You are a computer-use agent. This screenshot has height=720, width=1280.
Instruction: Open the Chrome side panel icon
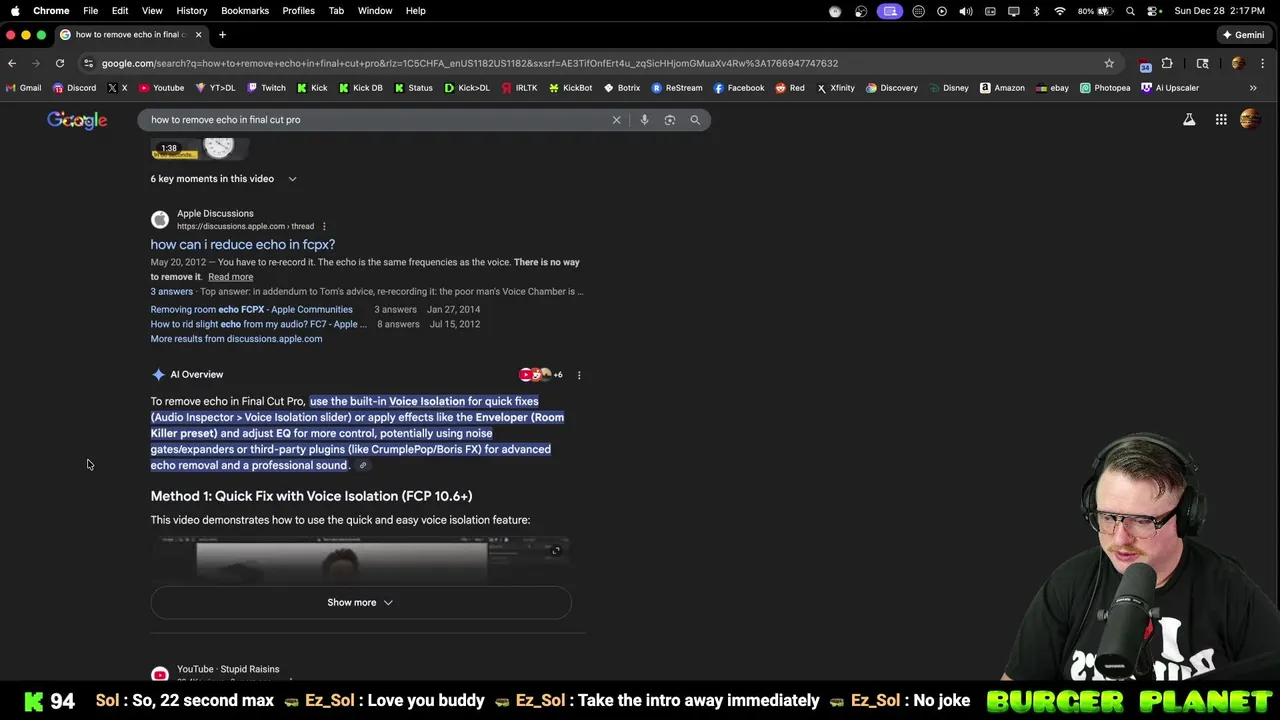[x=1203, y=63]
